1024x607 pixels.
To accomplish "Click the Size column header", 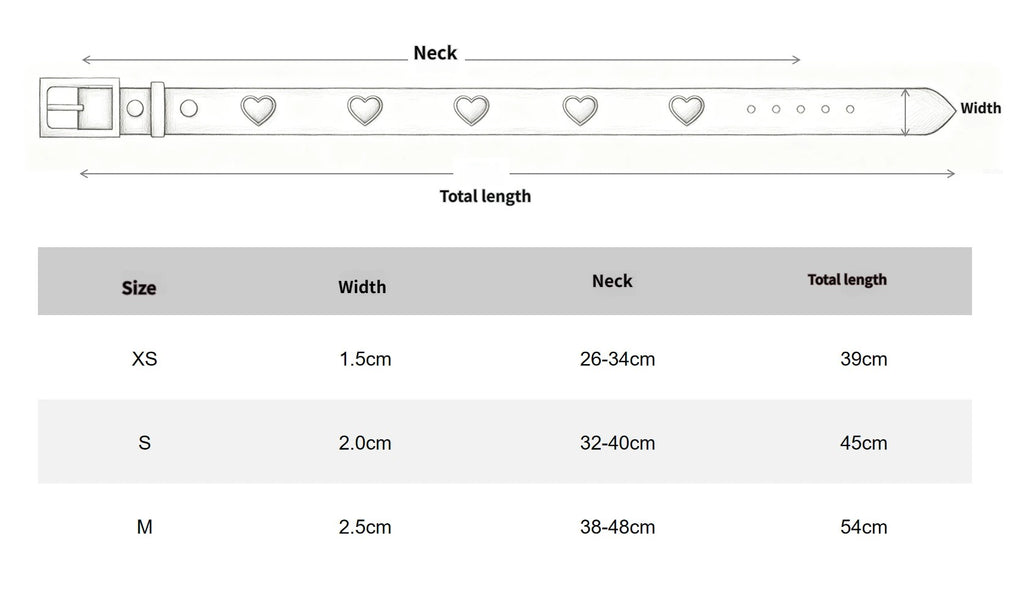I will coord(138,288).
